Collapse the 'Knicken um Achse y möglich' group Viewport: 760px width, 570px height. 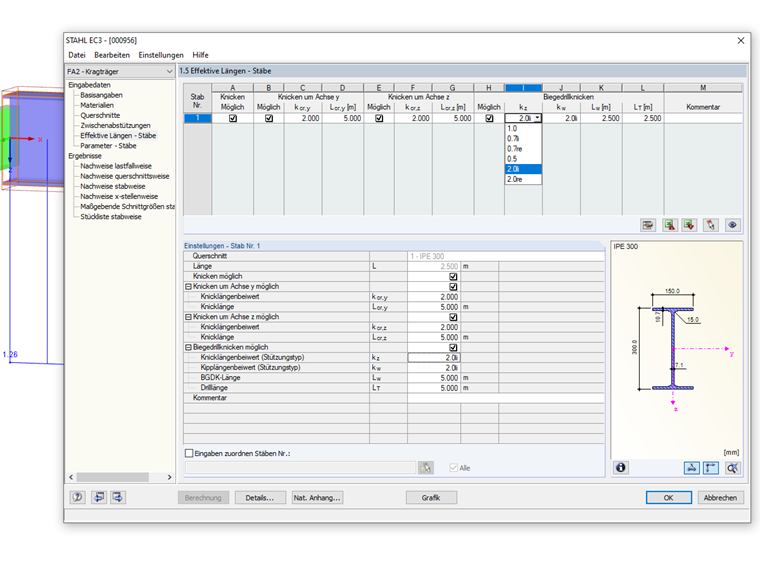(188, 286)
